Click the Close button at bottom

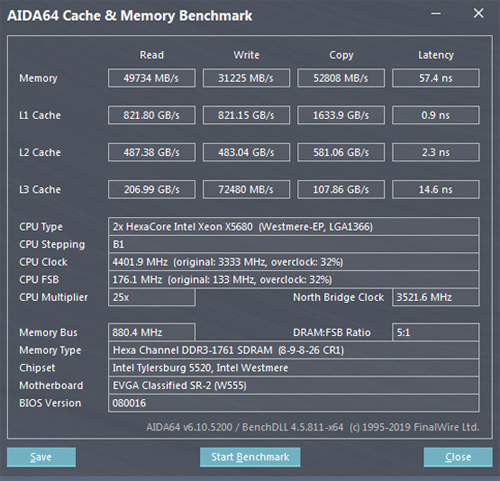[458, 457]
